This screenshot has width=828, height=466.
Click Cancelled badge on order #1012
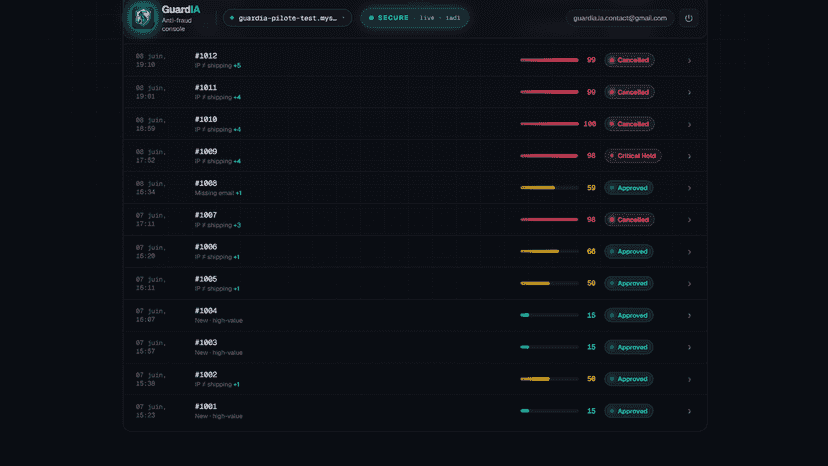629,60
